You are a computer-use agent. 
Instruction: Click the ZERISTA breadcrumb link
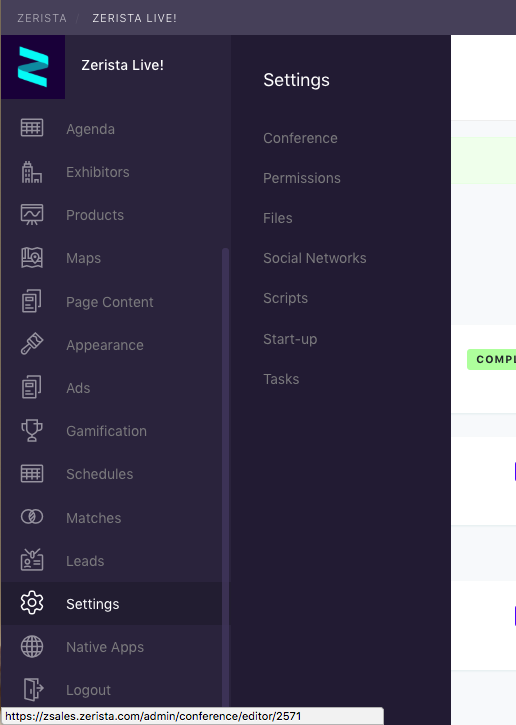click(x=42, y=18)
